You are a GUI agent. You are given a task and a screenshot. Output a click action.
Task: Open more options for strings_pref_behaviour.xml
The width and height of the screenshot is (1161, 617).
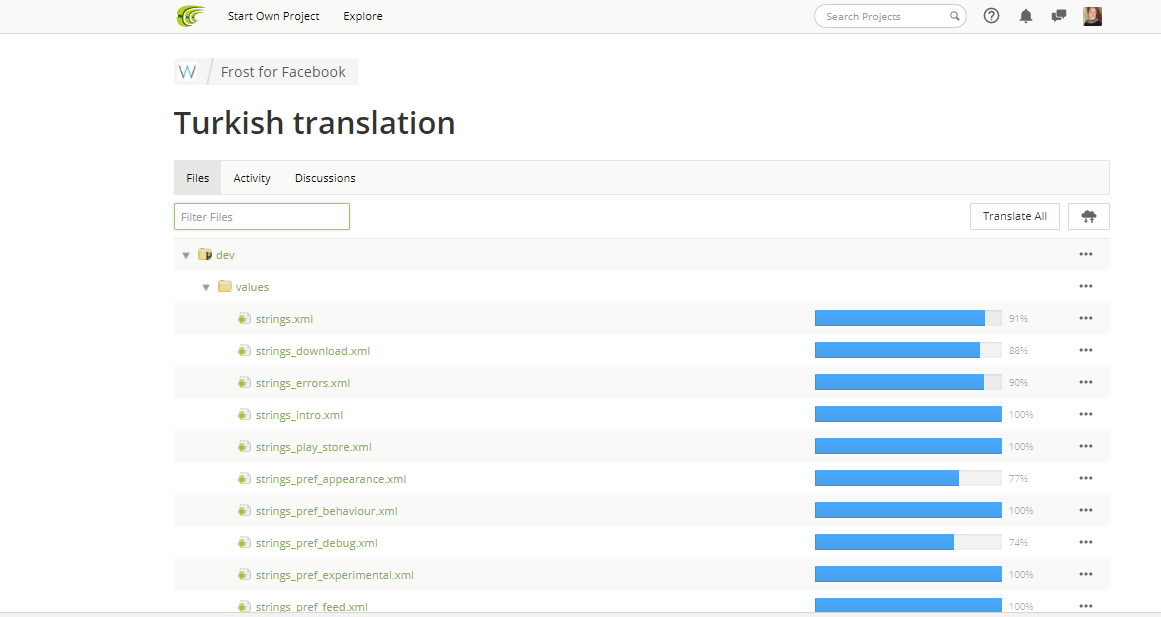pos(1085,510)
